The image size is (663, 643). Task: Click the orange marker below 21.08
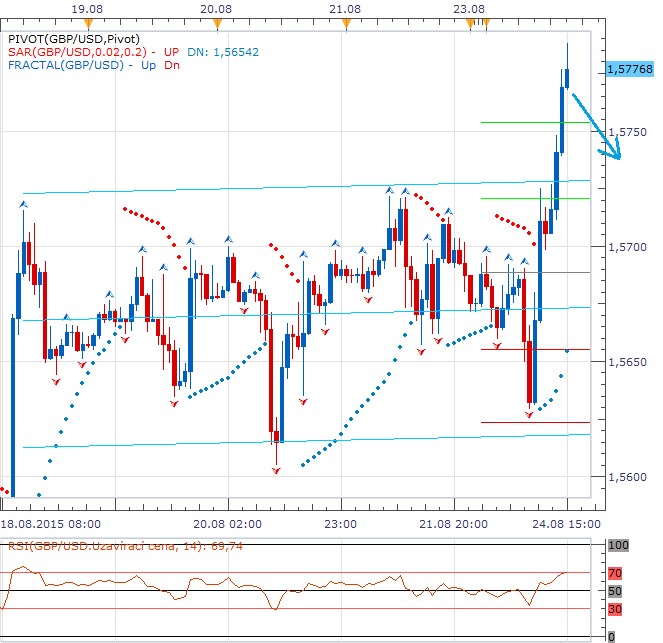click(346, 21)
